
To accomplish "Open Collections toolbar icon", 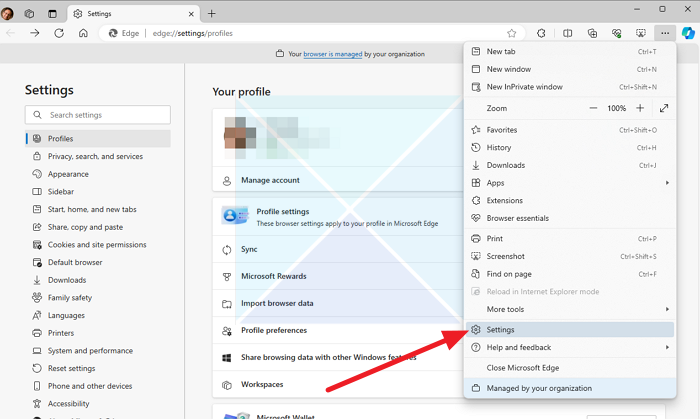I will [592, 33].
